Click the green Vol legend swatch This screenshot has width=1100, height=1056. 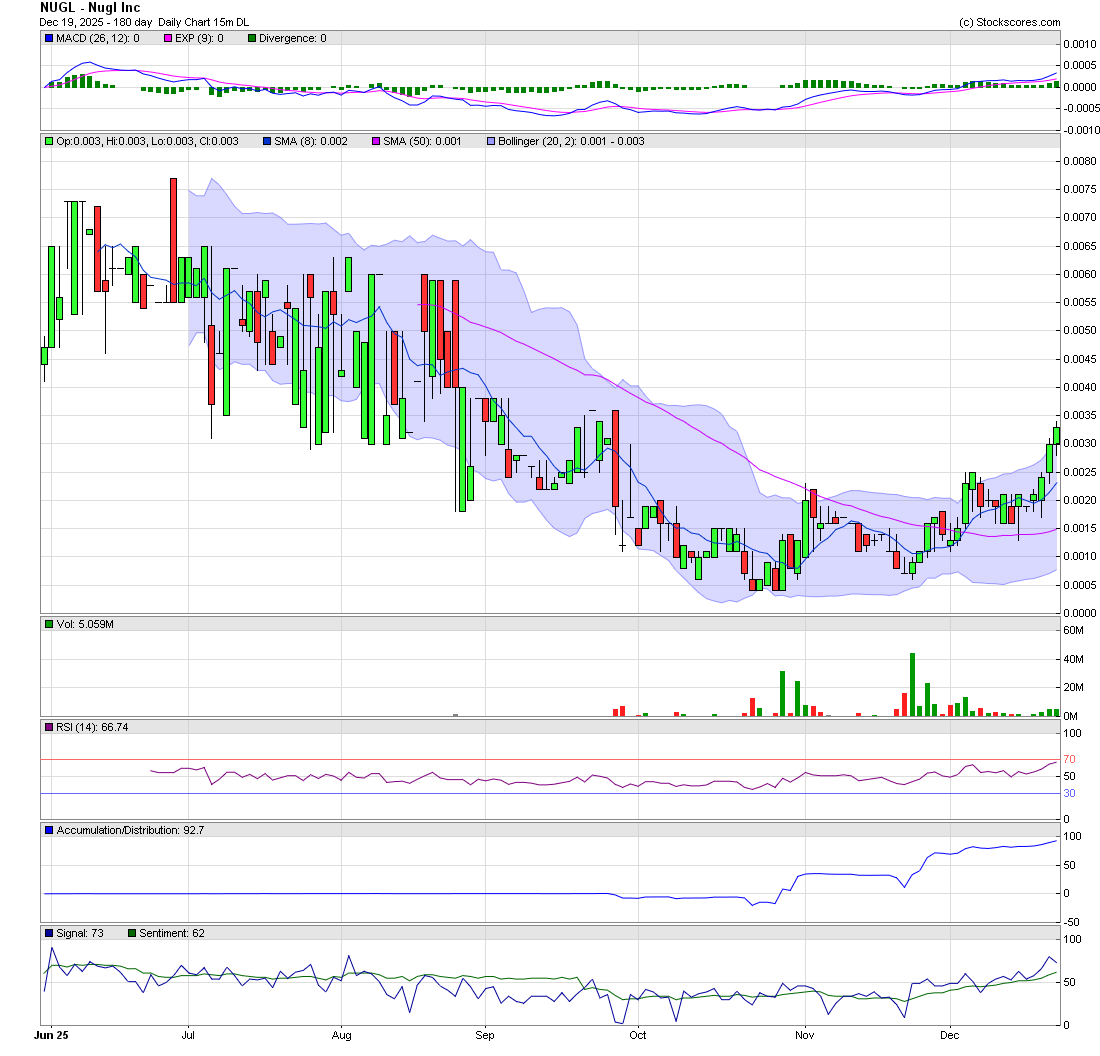[x=49, y=624]
